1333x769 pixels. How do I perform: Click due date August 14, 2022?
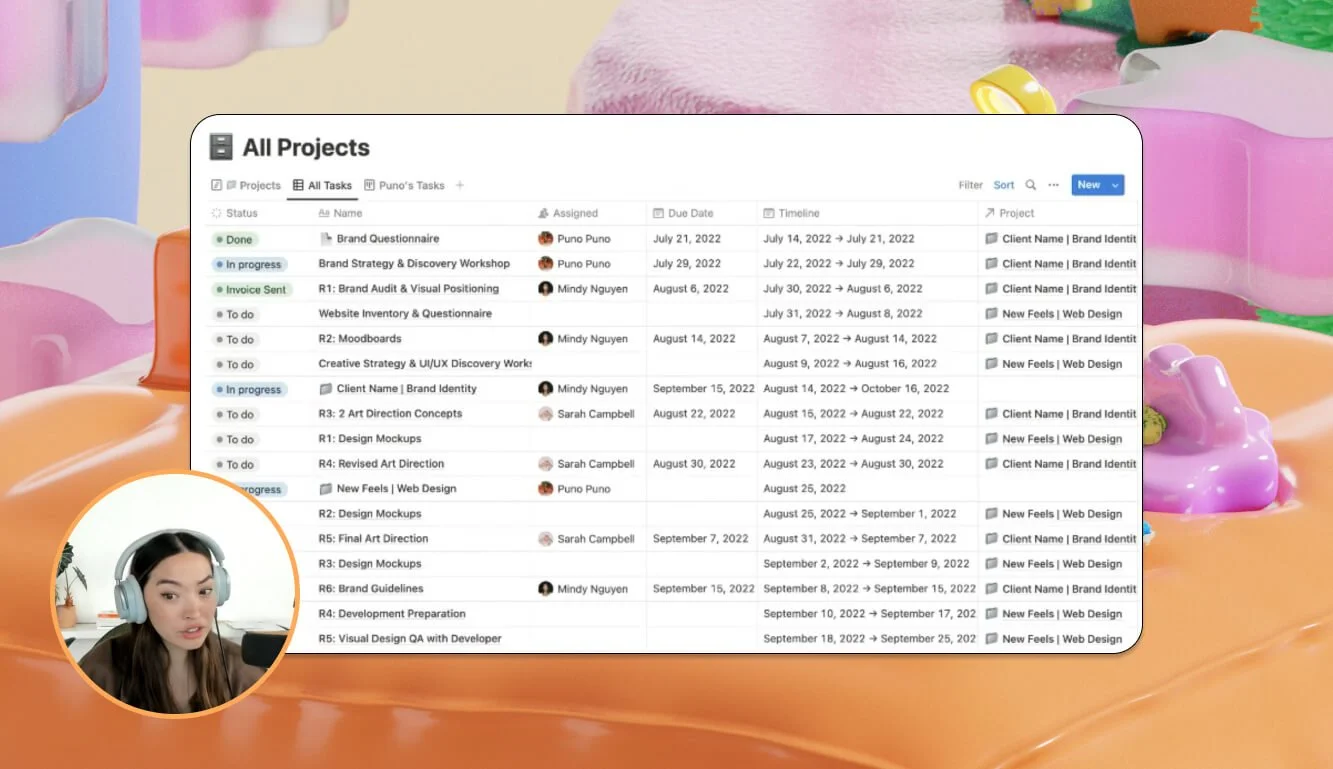coord(694,339)
